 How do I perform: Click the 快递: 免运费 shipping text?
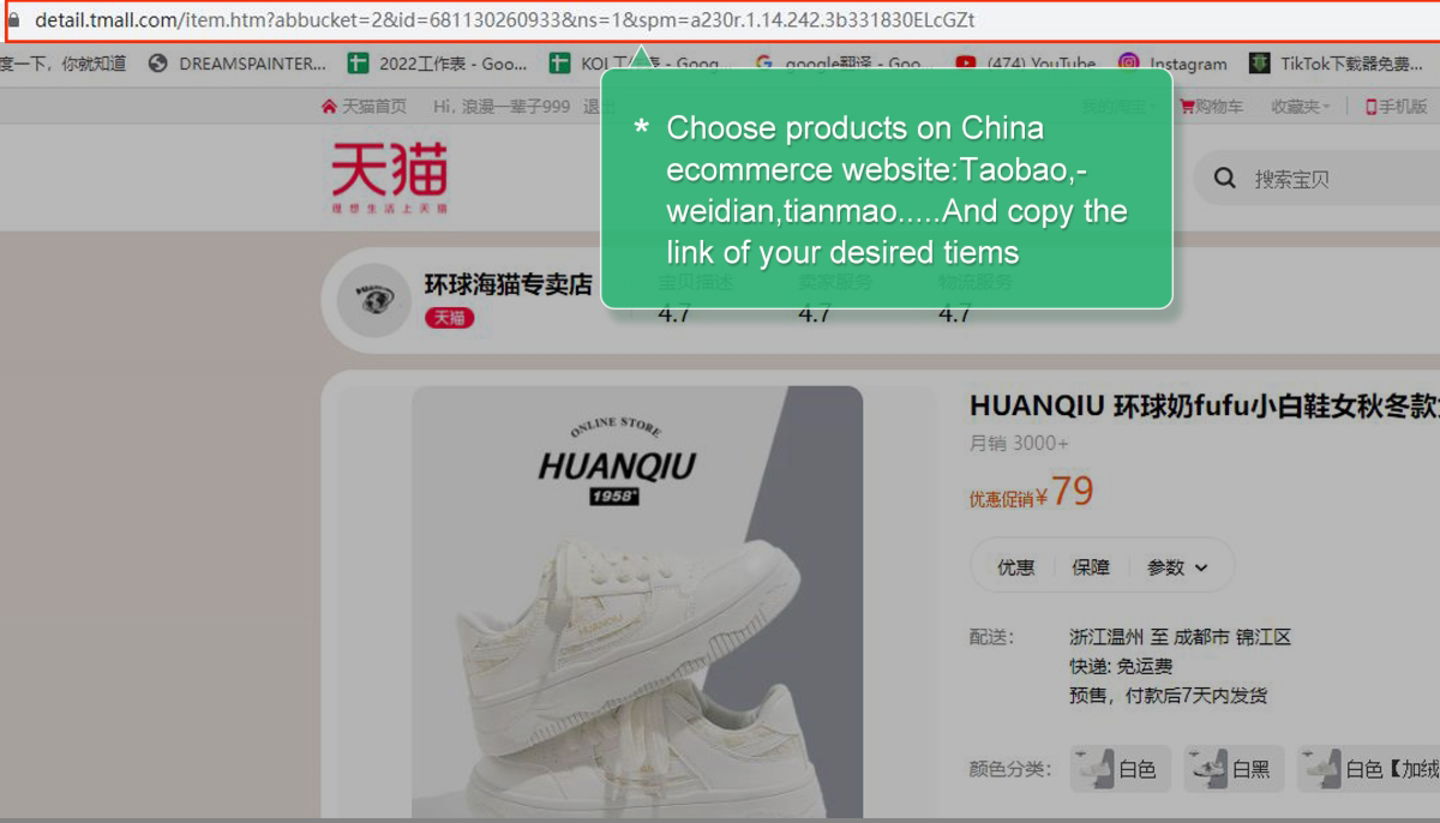pos(1120,666)
